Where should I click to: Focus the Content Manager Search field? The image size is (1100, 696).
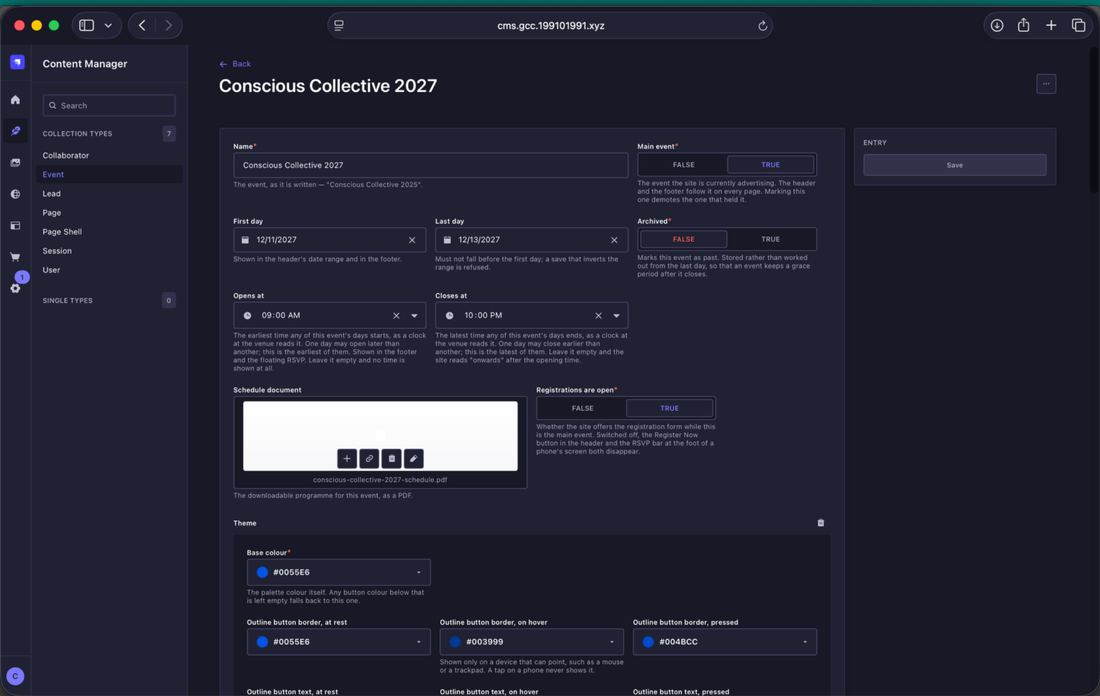(x=109, y=105)
